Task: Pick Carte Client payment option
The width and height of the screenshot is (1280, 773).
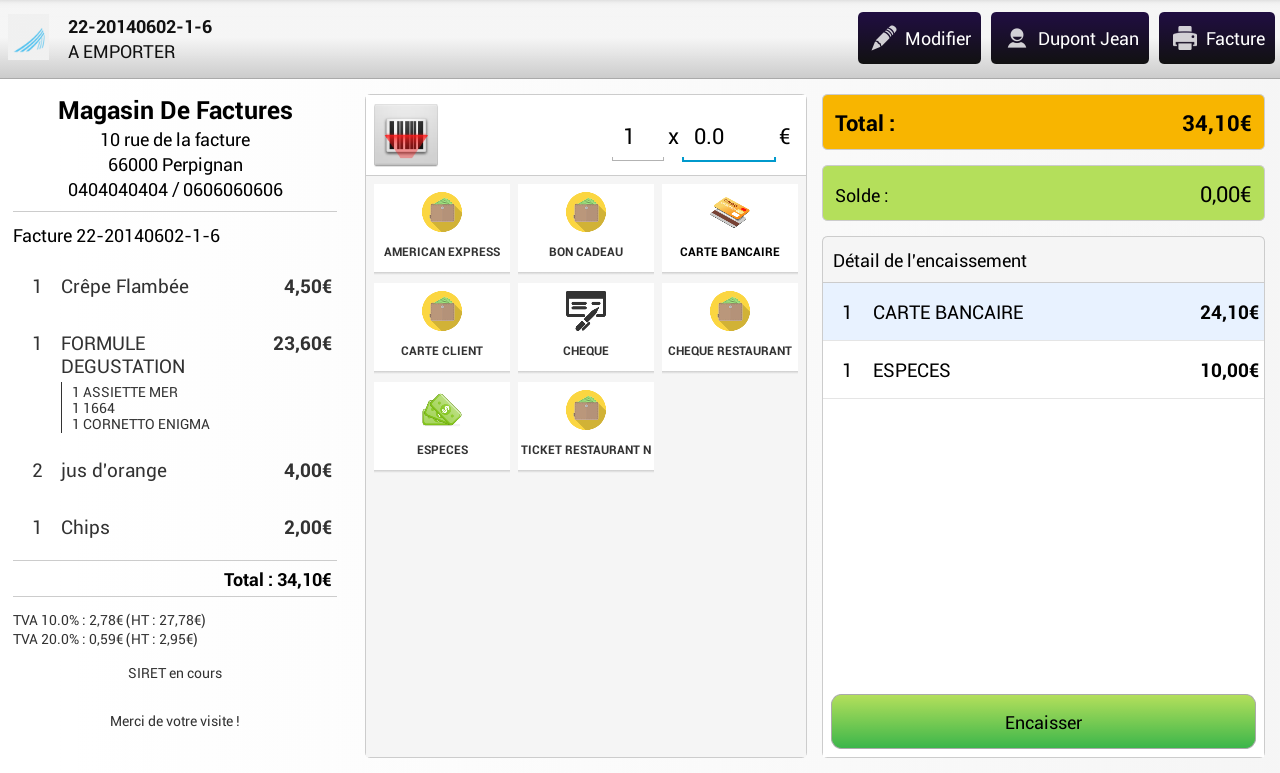Action: tap(442, 326)
